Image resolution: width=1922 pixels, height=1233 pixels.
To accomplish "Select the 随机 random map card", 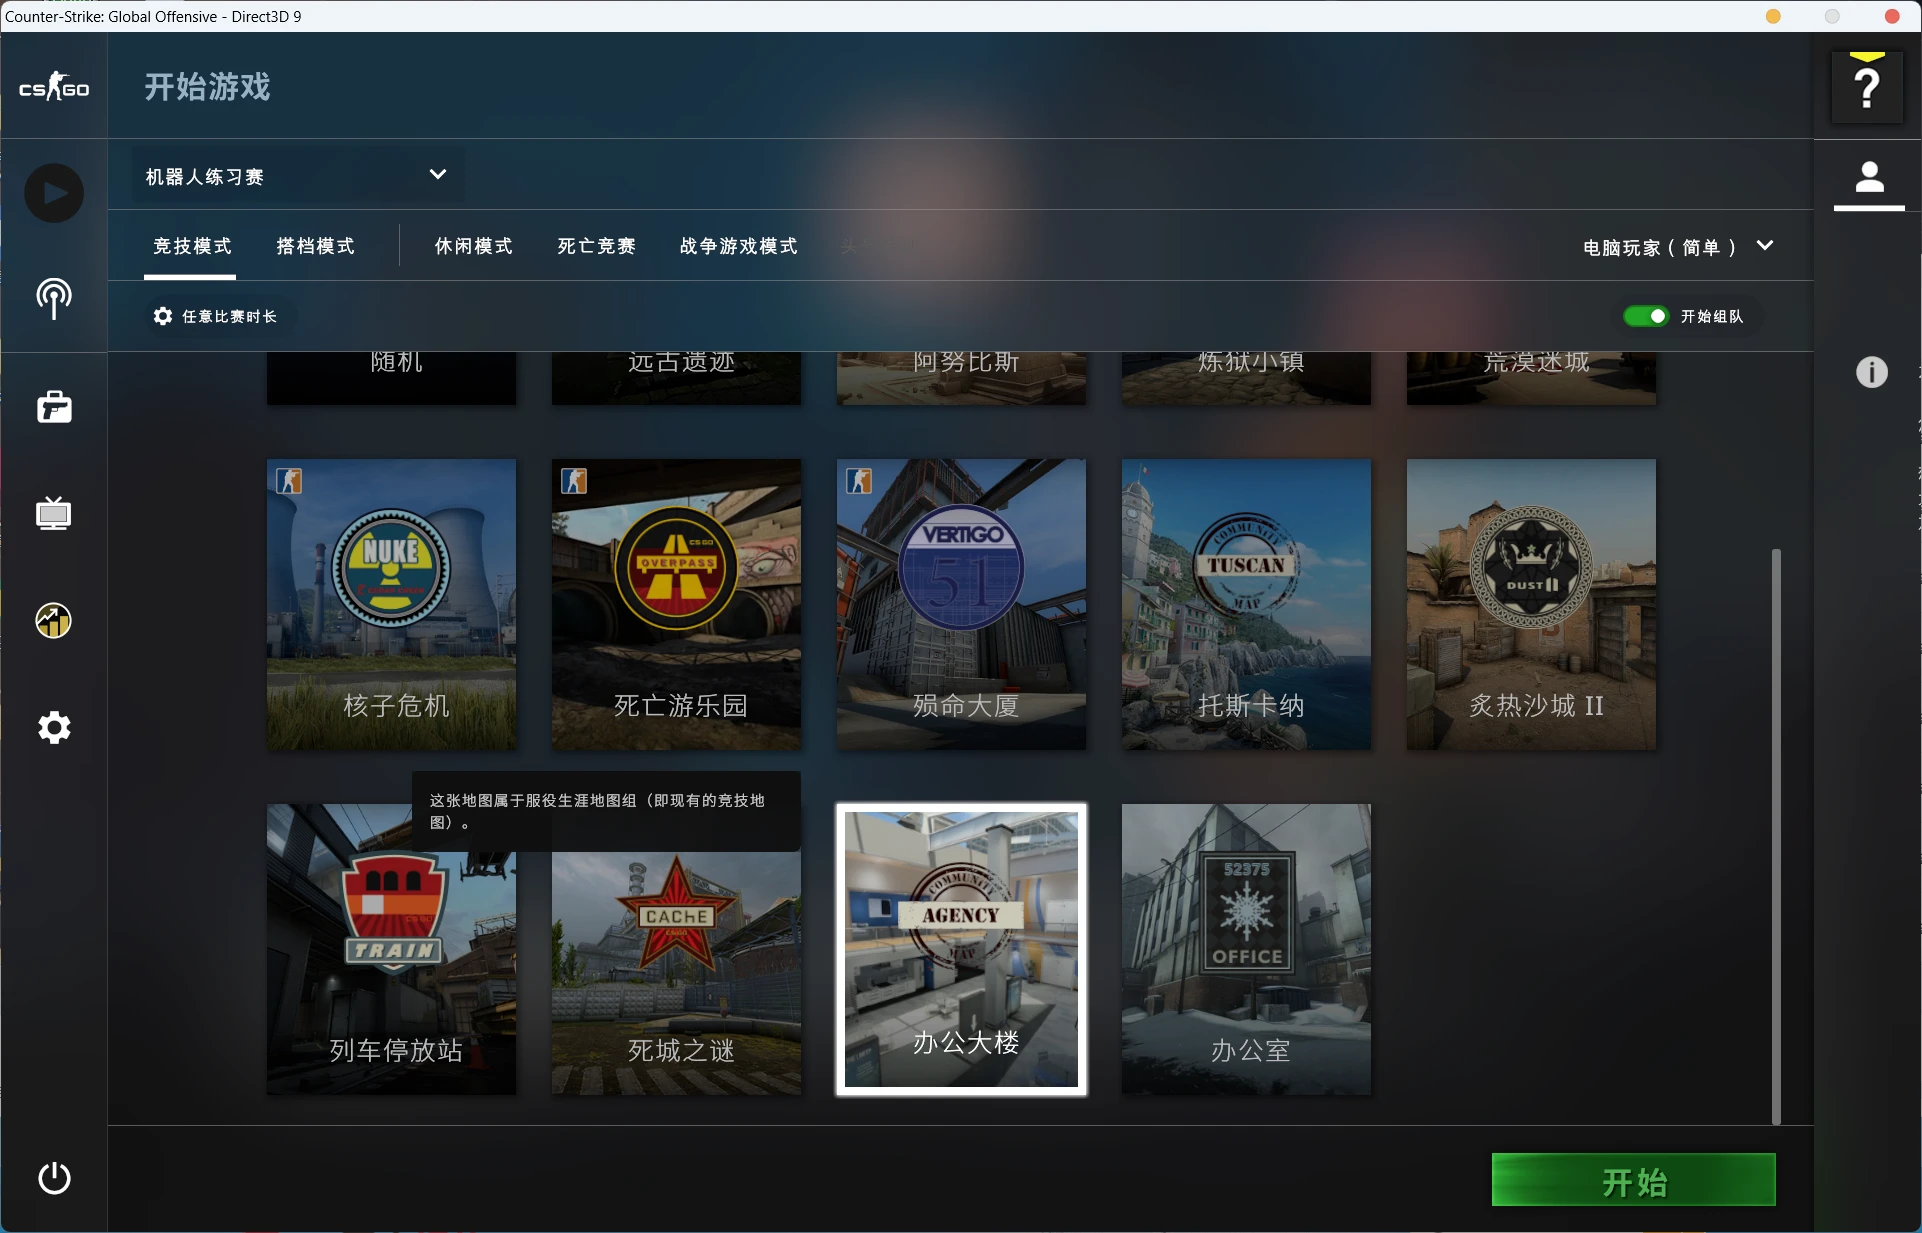I will [x=392, y=378].
